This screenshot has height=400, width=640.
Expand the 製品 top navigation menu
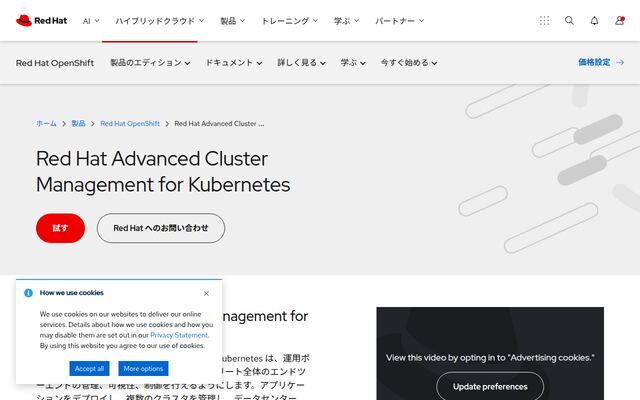click(232, 21)
